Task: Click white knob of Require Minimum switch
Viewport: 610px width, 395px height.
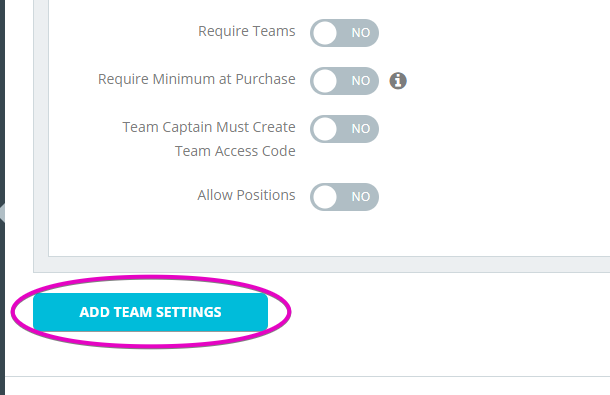Action: [325, 81]
